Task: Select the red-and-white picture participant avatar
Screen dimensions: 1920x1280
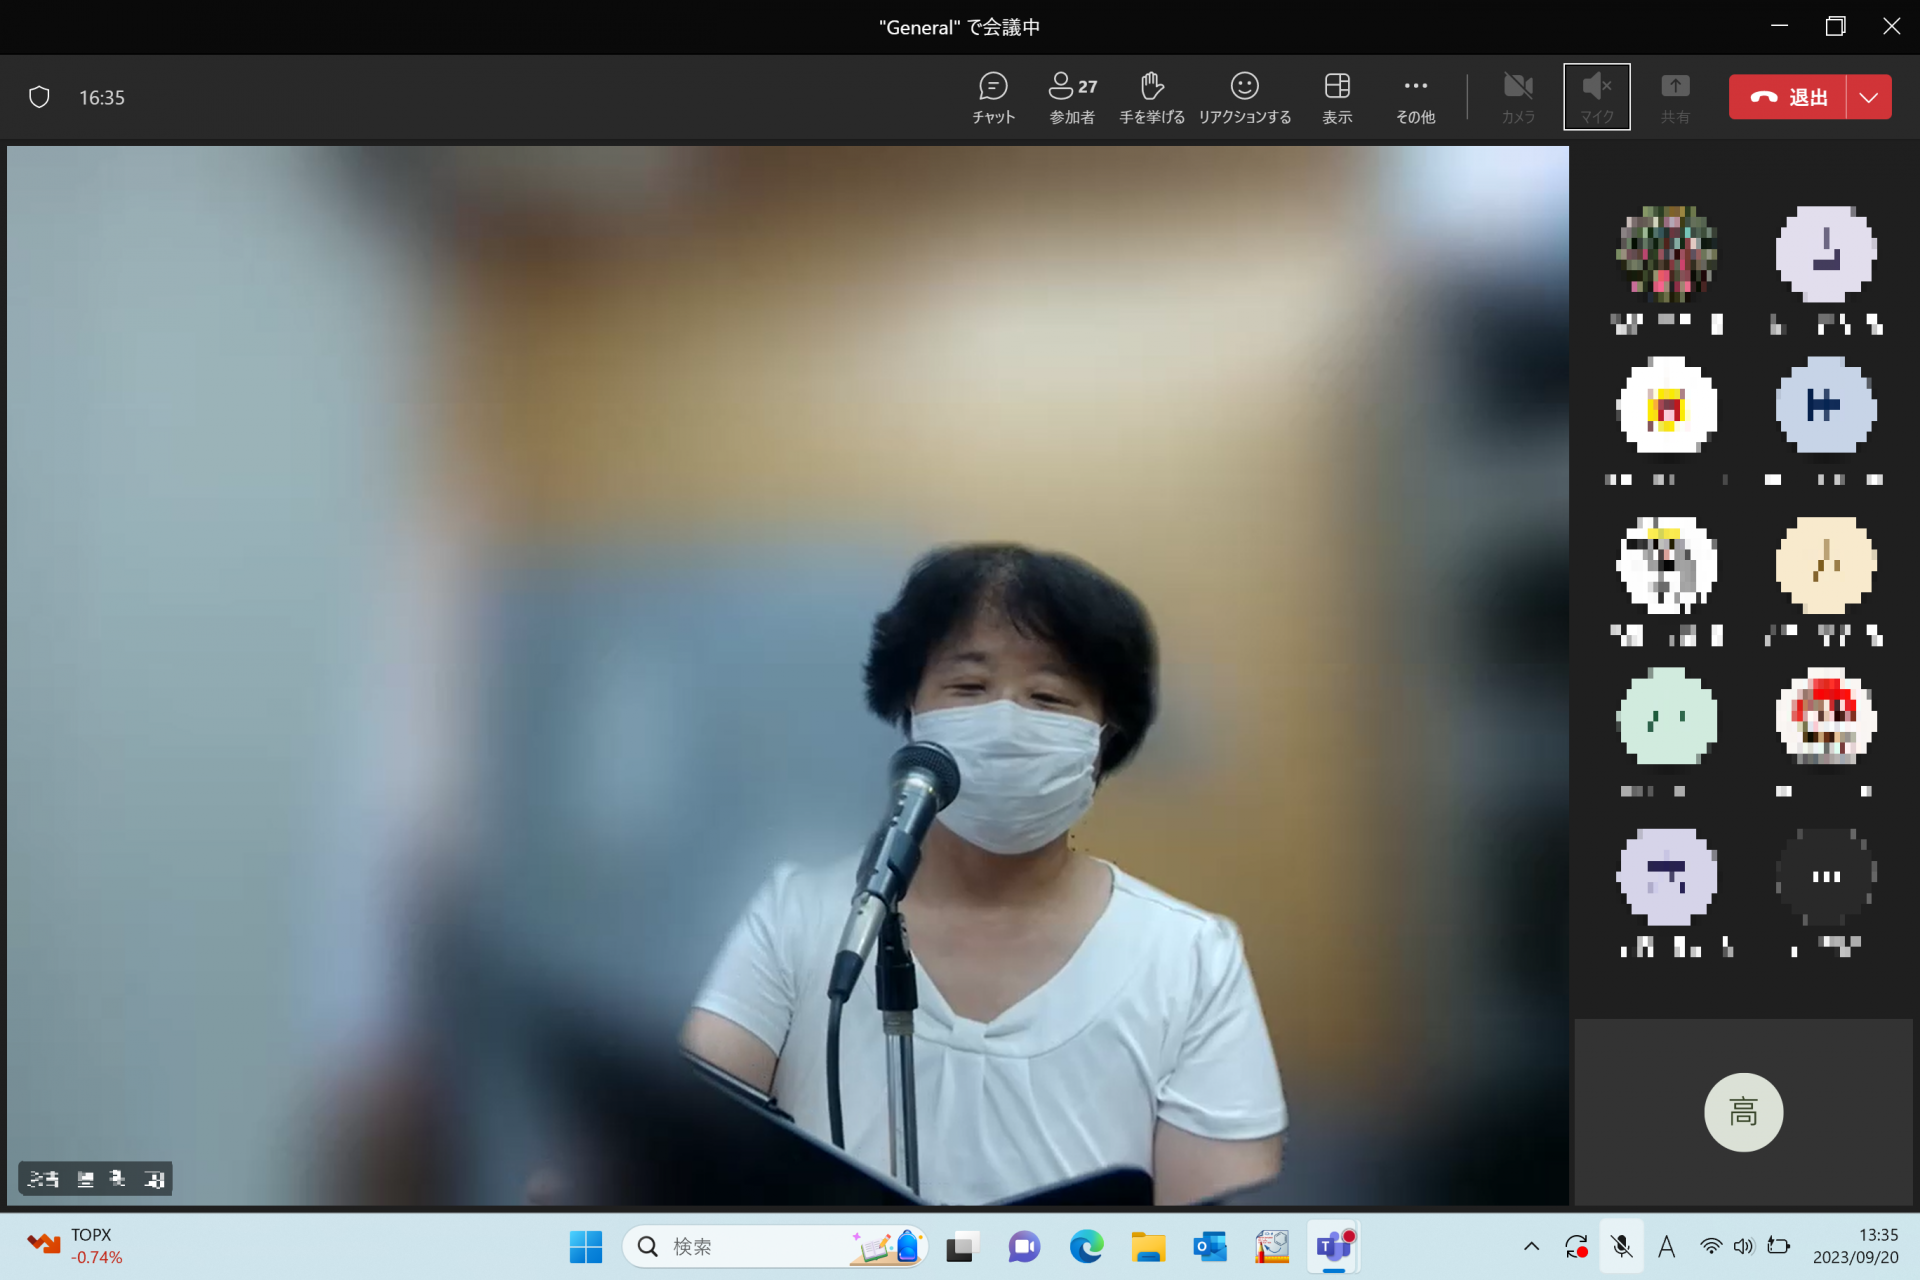Action: click(1826, 717)
